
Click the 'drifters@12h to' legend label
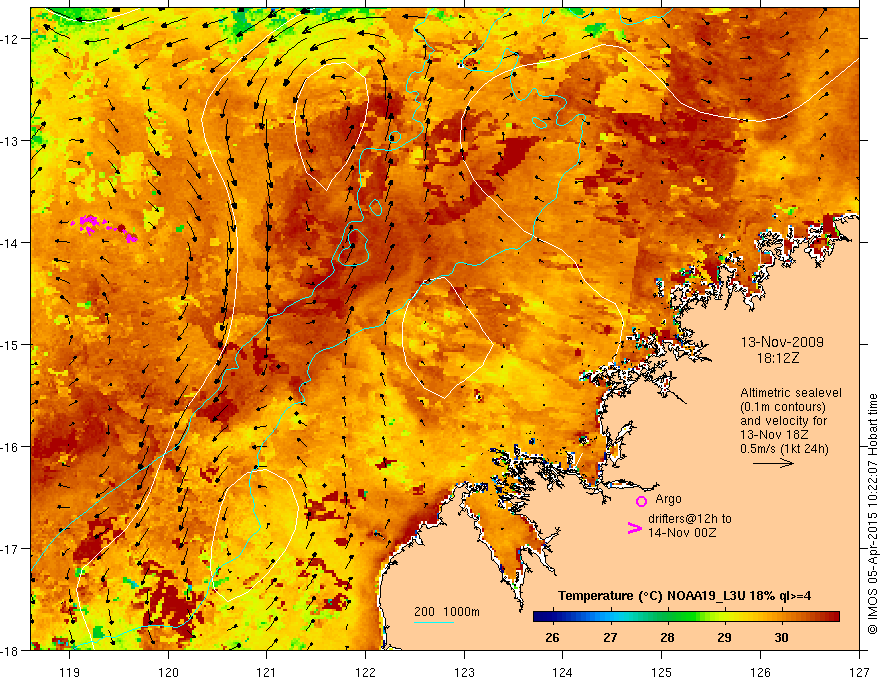(690, 519)
